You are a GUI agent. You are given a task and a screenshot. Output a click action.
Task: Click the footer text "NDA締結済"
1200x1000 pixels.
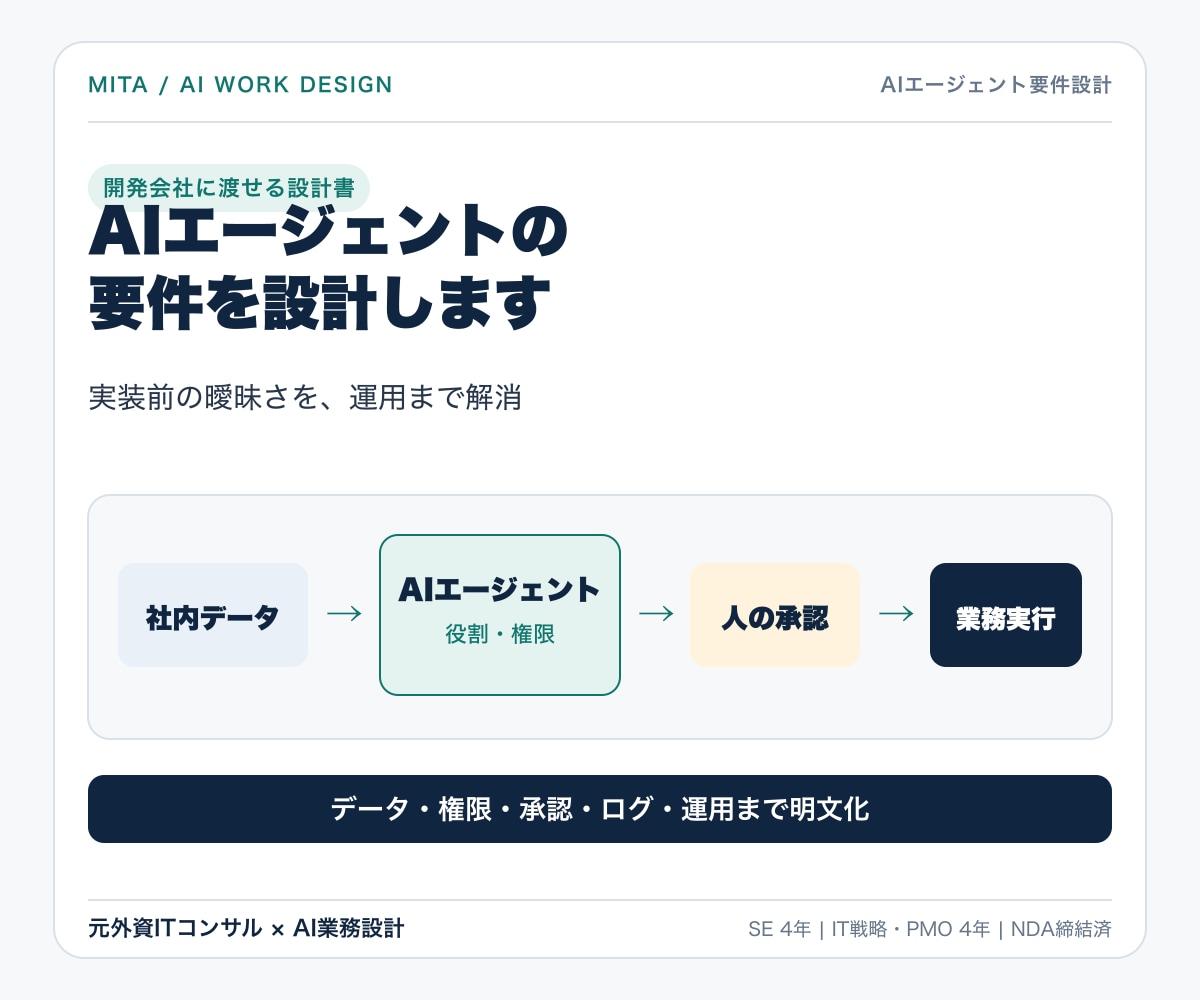(1061, 929)
